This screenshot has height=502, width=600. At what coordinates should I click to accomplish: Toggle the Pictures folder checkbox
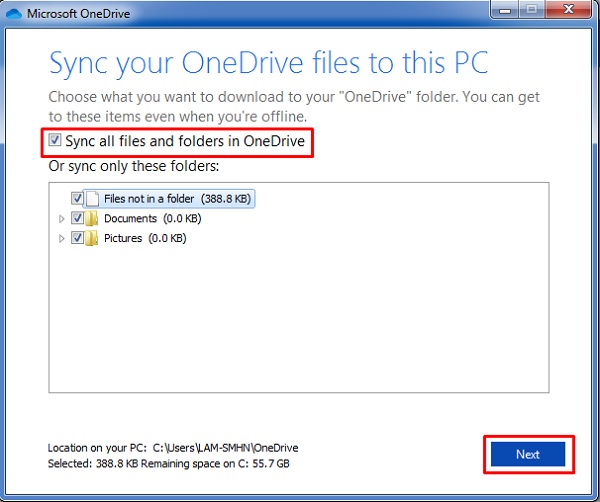[77, 238]
